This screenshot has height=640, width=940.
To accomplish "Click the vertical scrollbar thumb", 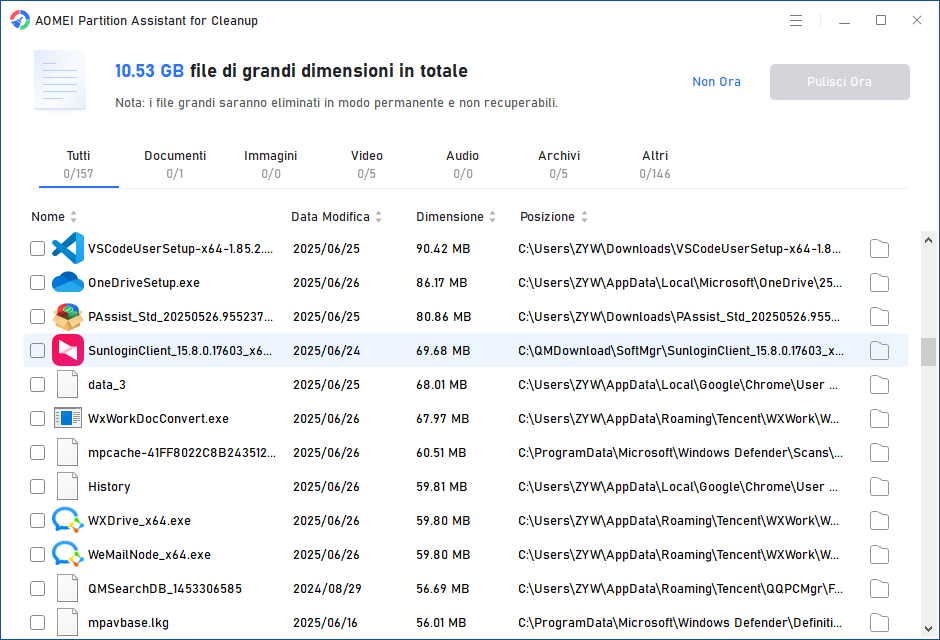I will coord(928,352).
